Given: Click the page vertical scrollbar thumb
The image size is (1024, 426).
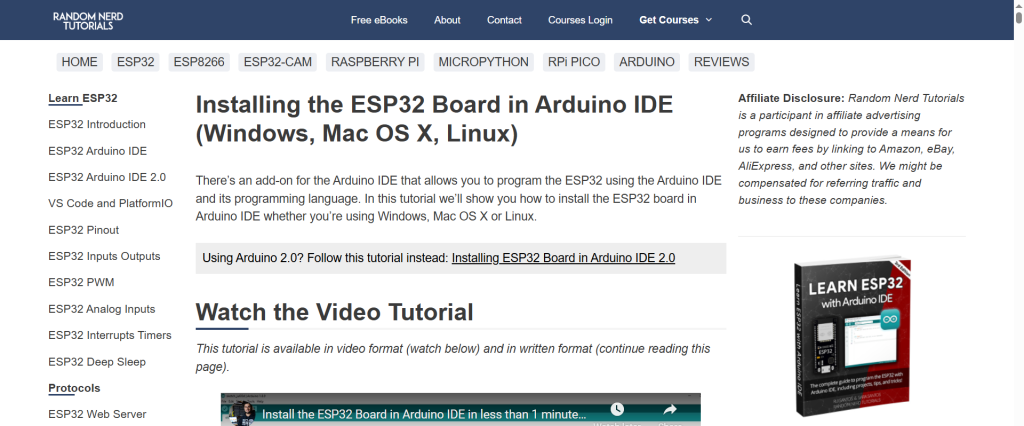Looking at the screenshot, I should (1019, 18).
